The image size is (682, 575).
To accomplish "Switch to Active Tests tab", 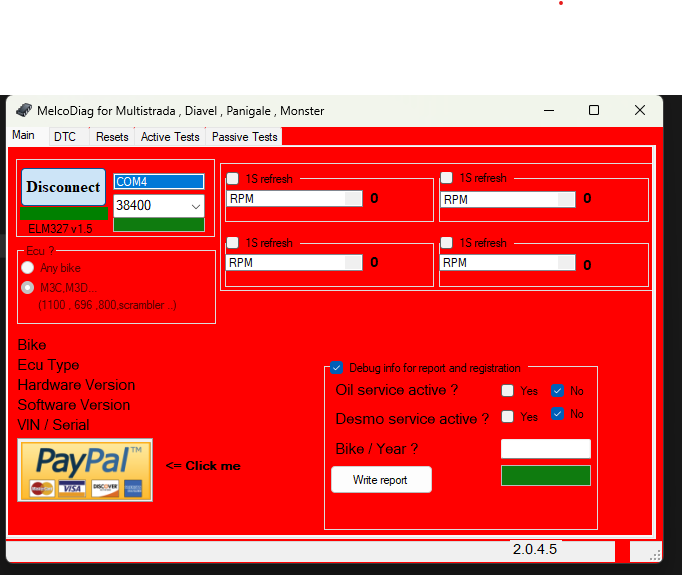I will (x=170, y=137).
